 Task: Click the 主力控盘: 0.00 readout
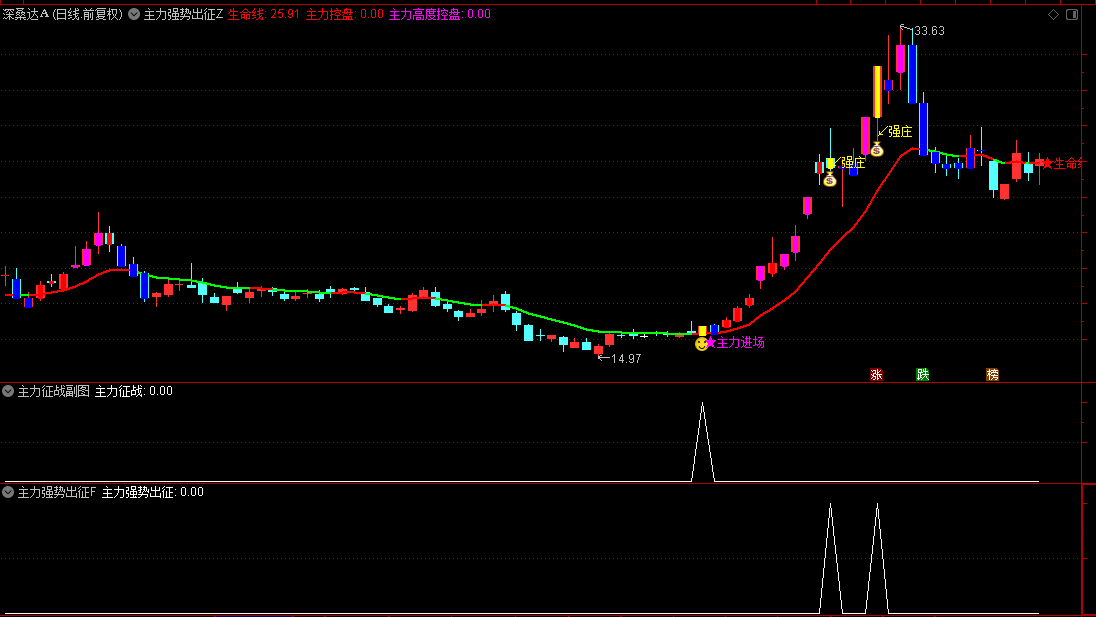(x=345, y=14)
